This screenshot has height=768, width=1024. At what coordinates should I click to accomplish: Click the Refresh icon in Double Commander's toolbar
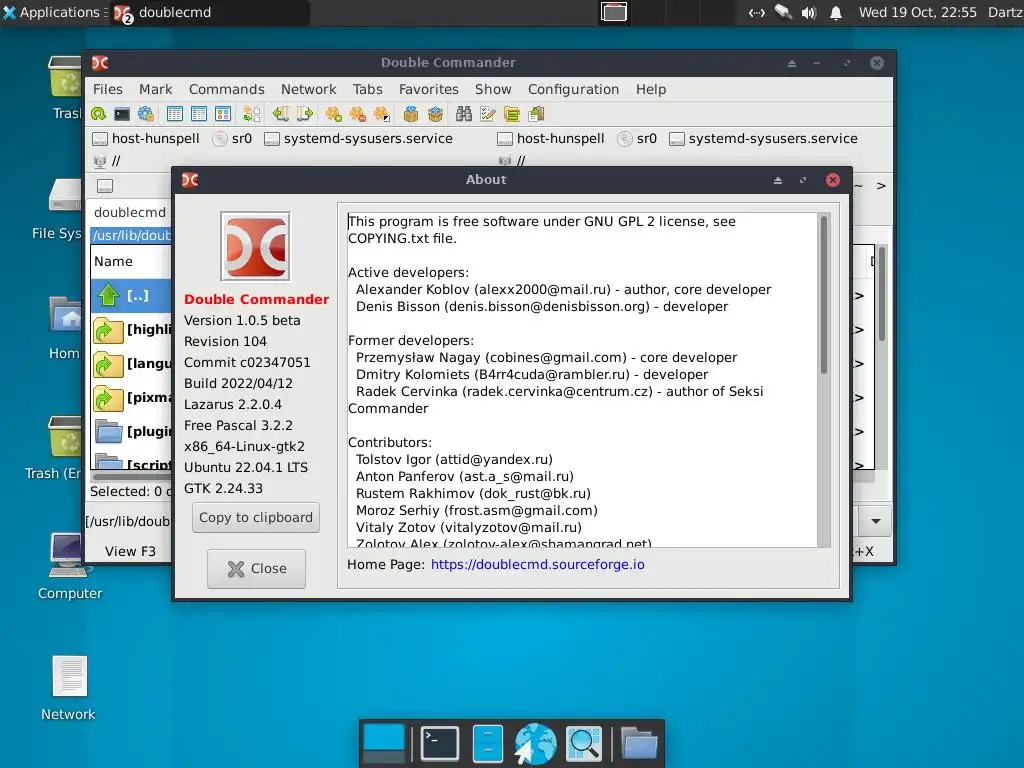(x=99, y=114)
